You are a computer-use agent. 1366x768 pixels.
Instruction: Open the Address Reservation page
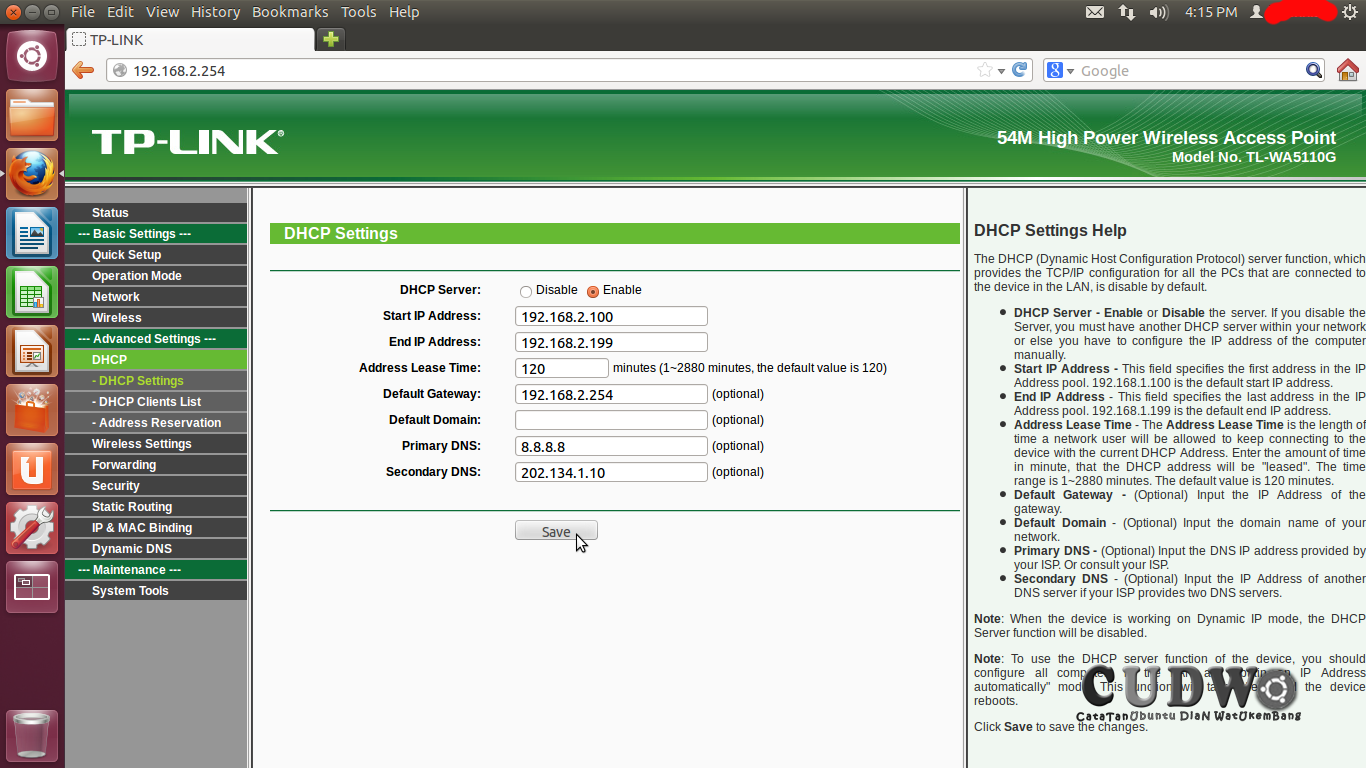coord(156,423)
